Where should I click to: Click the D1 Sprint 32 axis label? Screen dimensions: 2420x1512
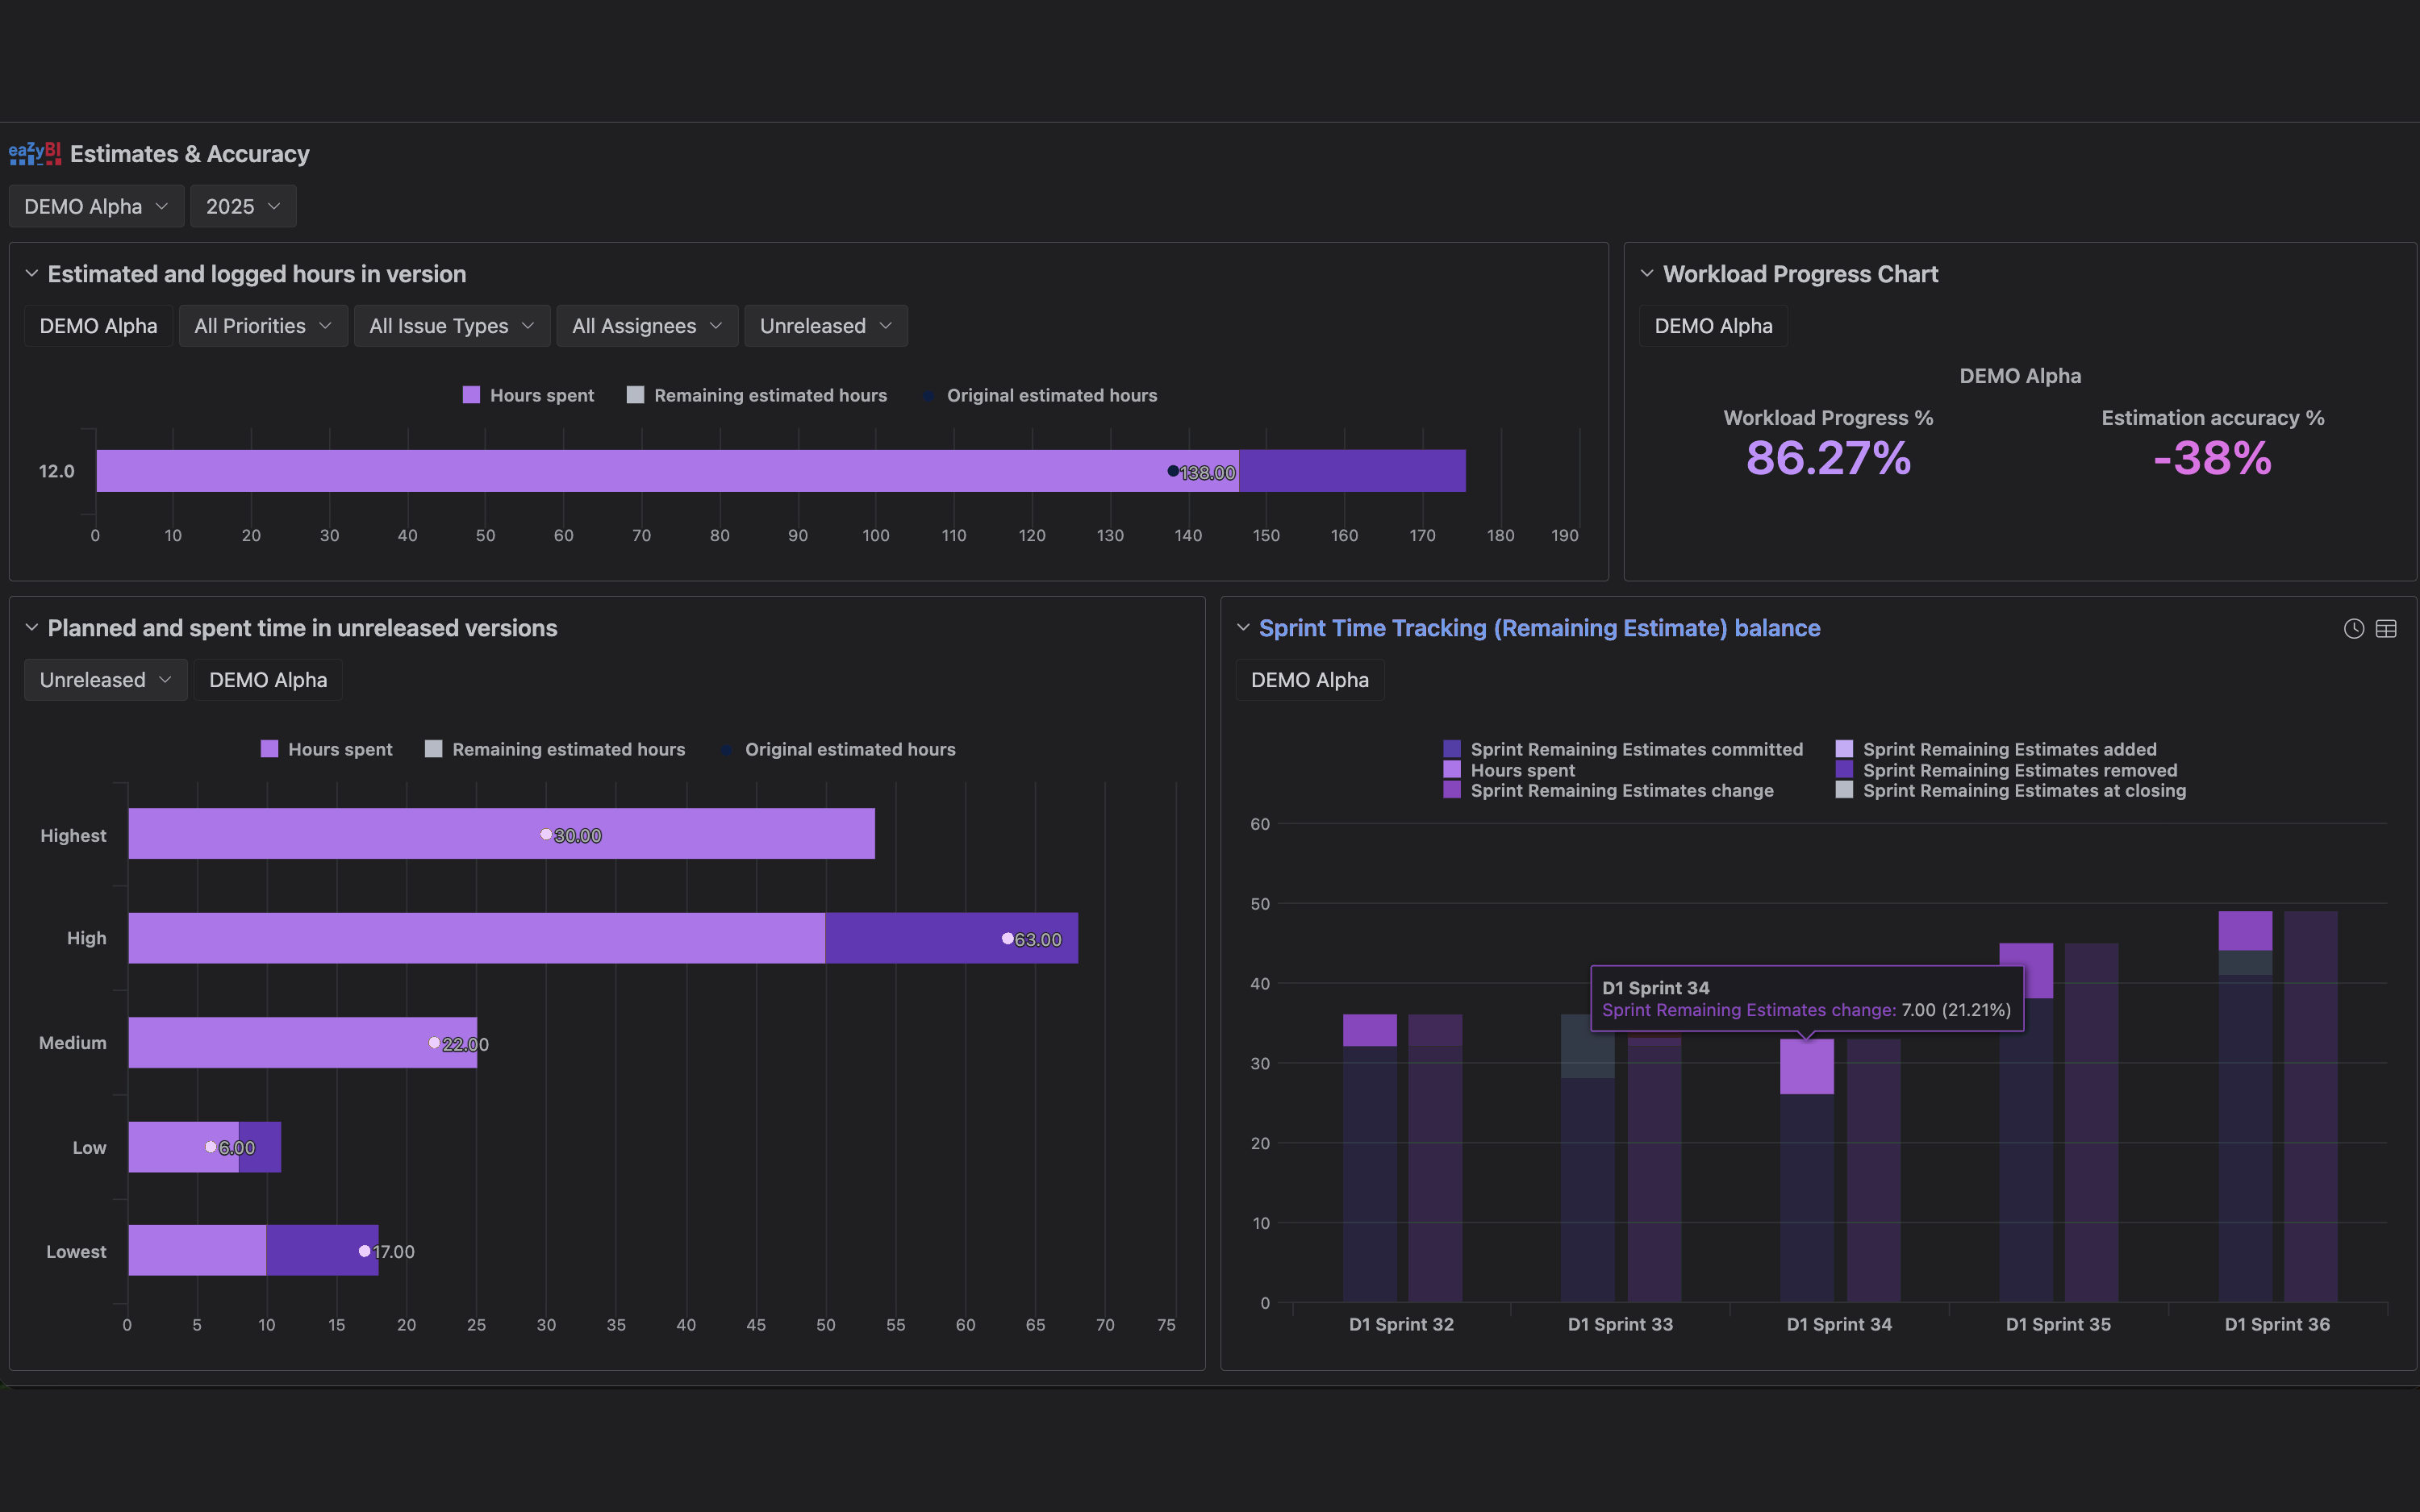[1401, 1324]
